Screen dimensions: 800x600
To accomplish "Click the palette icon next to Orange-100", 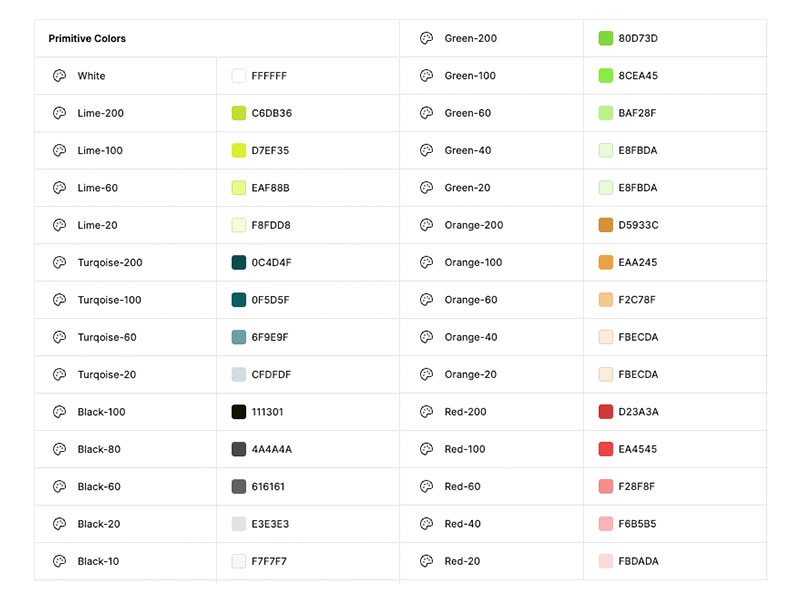I will point(426,262).
